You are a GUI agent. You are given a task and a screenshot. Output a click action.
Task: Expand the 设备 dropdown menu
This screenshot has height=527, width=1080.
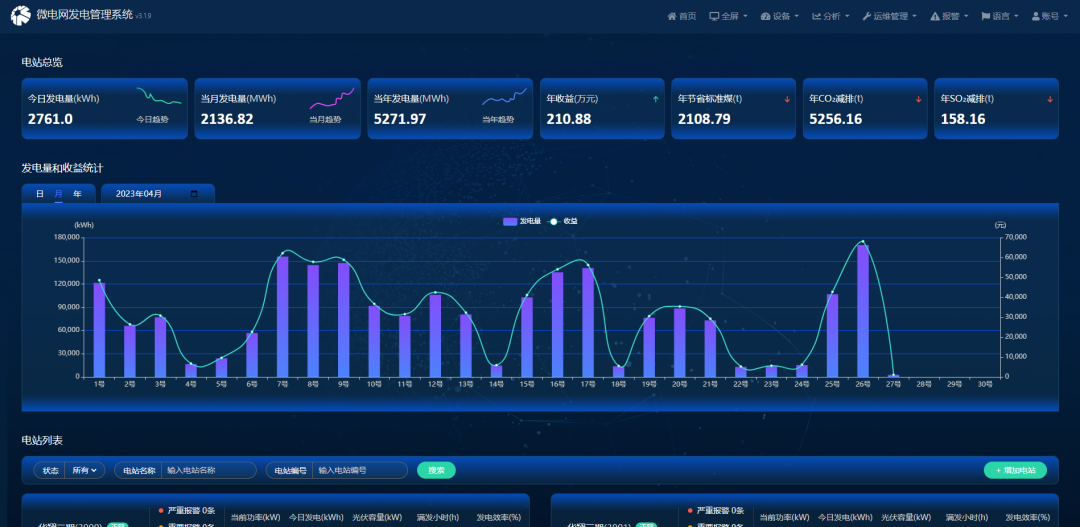click(x=781, y=16)
